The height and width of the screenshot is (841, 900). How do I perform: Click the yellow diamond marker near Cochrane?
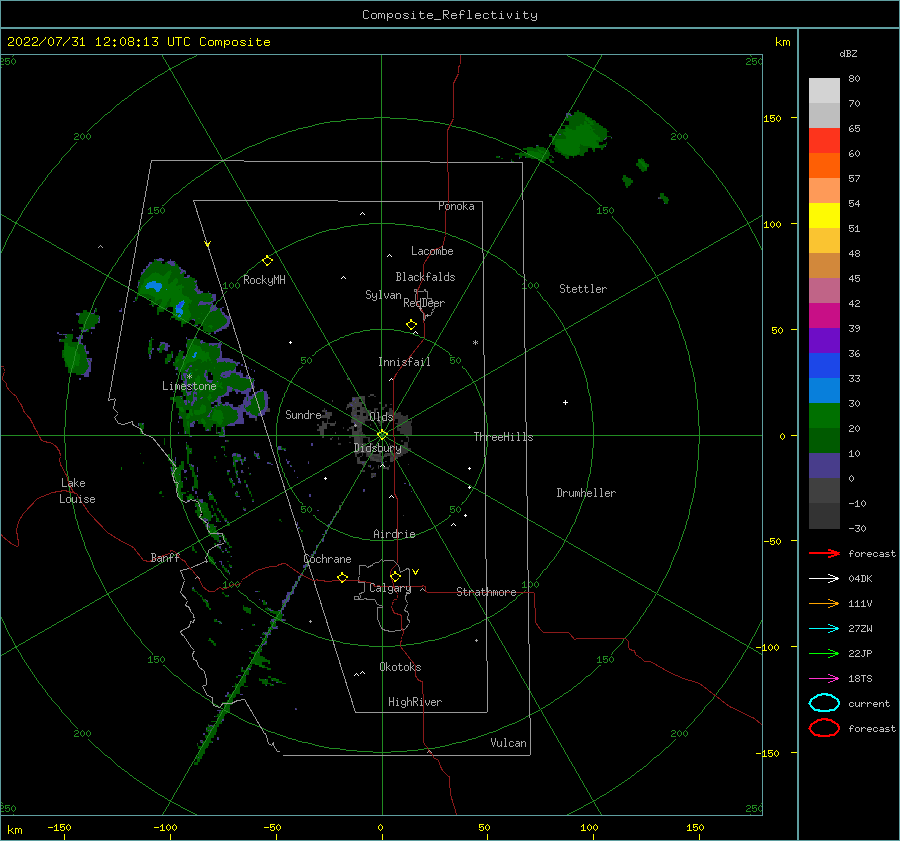pos(343,578)
